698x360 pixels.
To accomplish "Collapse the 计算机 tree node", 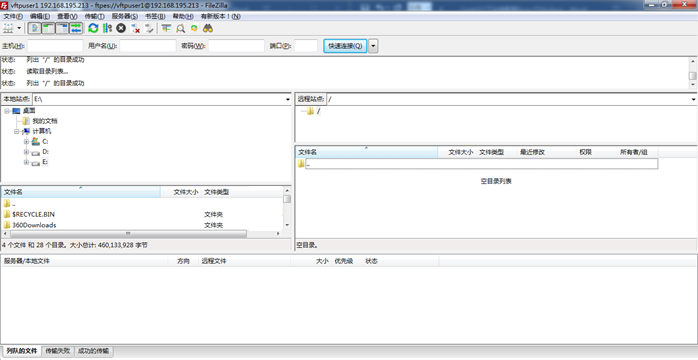I will click(x=16, y=131).
